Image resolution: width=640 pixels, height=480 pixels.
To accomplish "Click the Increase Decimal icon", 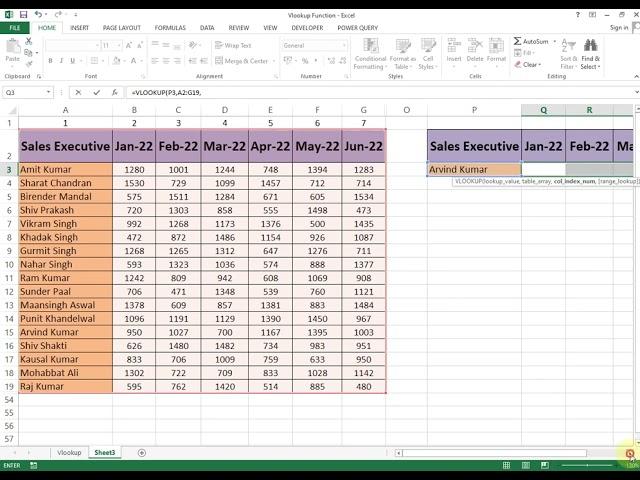I will (331, 61).
